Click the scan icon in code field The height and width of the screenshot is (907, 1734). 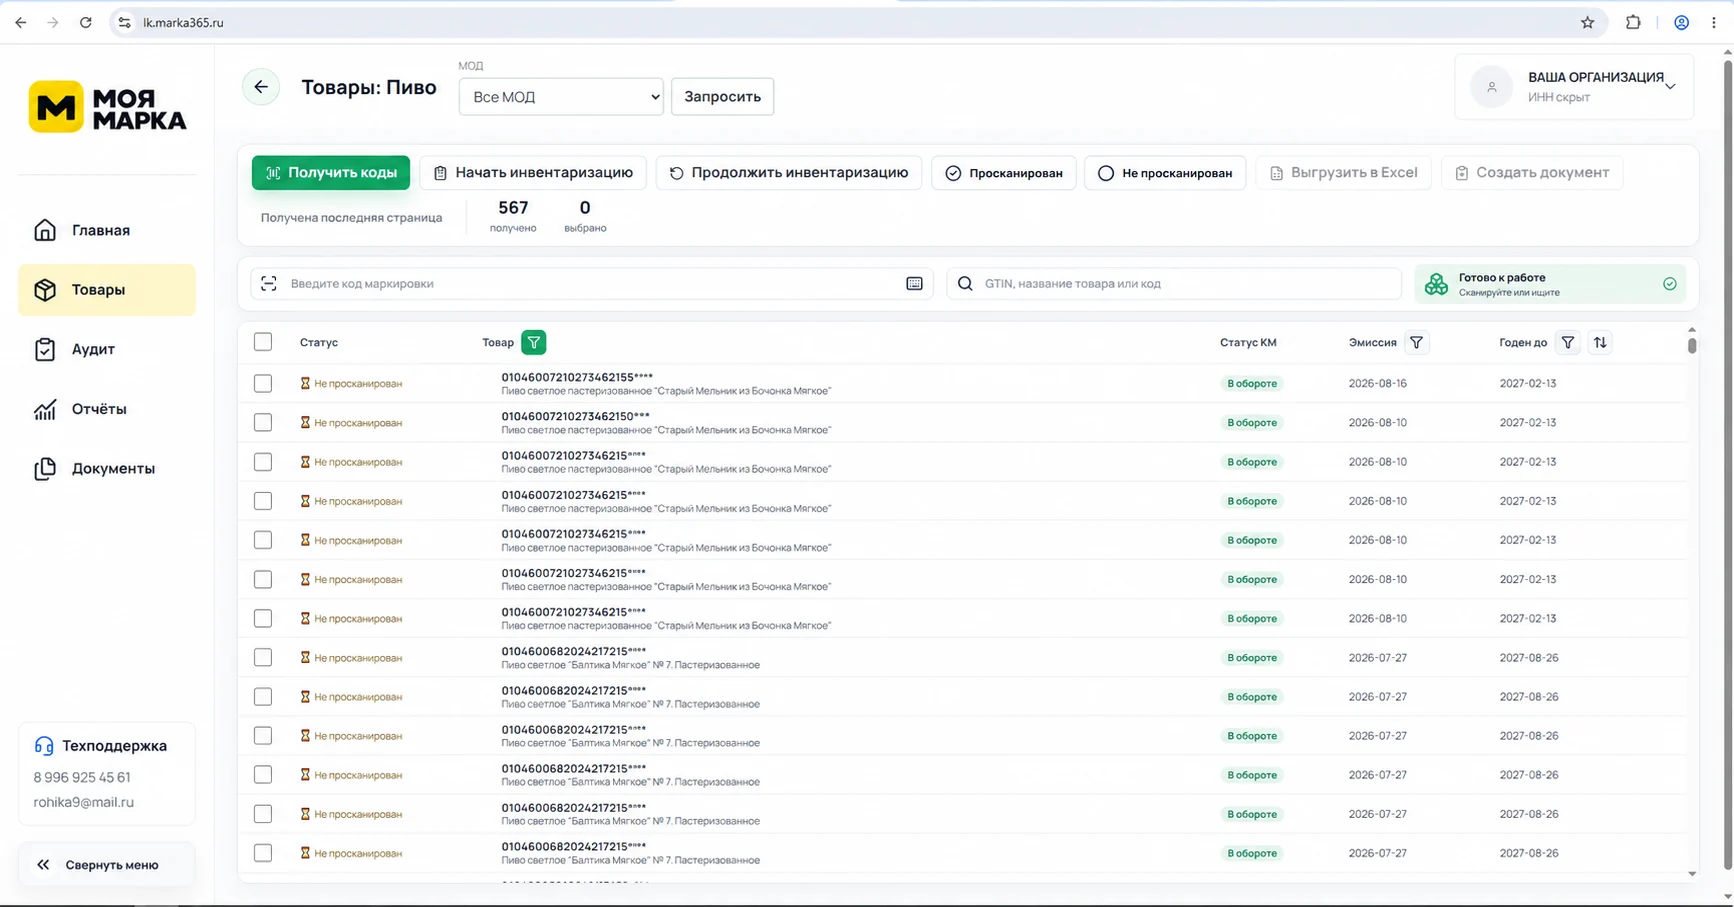269,284
